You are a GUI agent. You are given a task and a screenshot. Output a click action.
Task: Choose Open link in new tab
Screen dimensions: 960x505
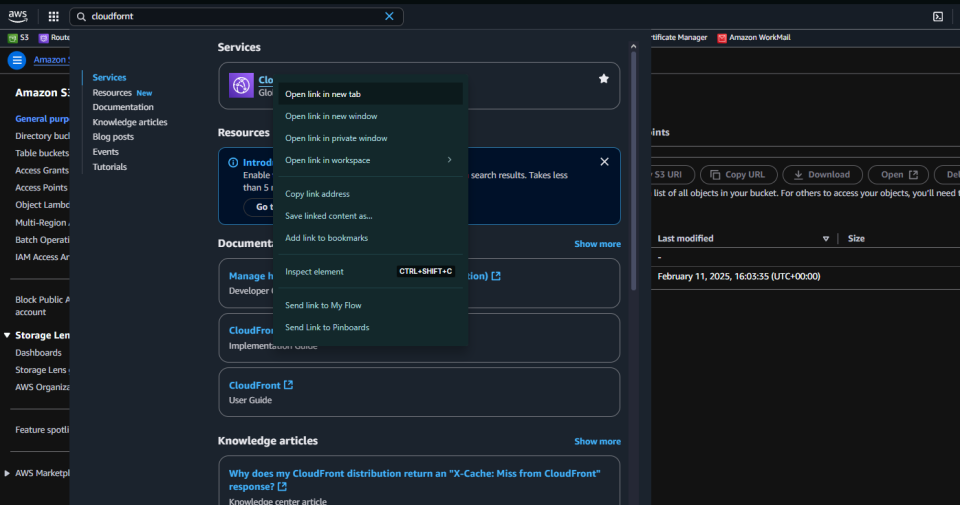pyautogui.click(x=370, y=94)
